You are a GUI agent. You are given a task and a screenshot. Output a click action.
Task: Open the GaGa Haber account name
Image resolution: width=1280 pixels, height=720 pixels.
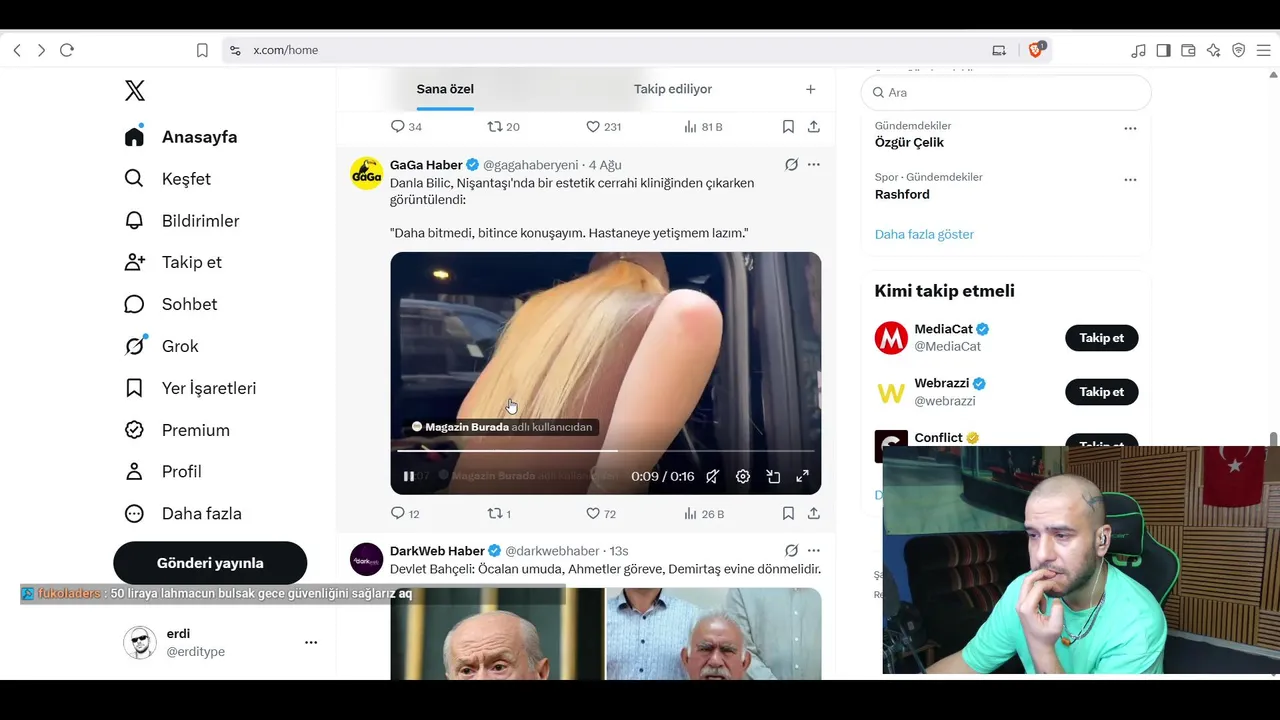[x=427, y=165]
